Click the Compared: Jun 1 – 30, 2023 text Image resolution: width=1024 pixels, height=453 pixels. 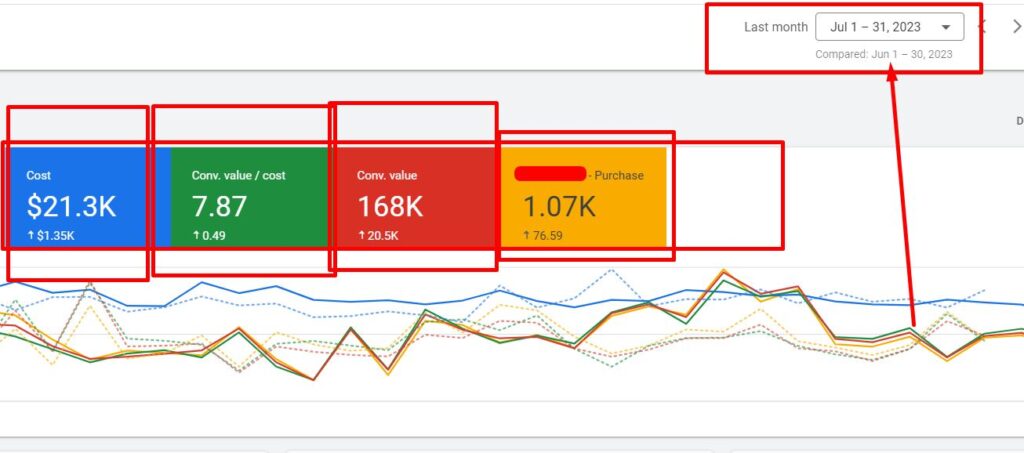point(883,54)
